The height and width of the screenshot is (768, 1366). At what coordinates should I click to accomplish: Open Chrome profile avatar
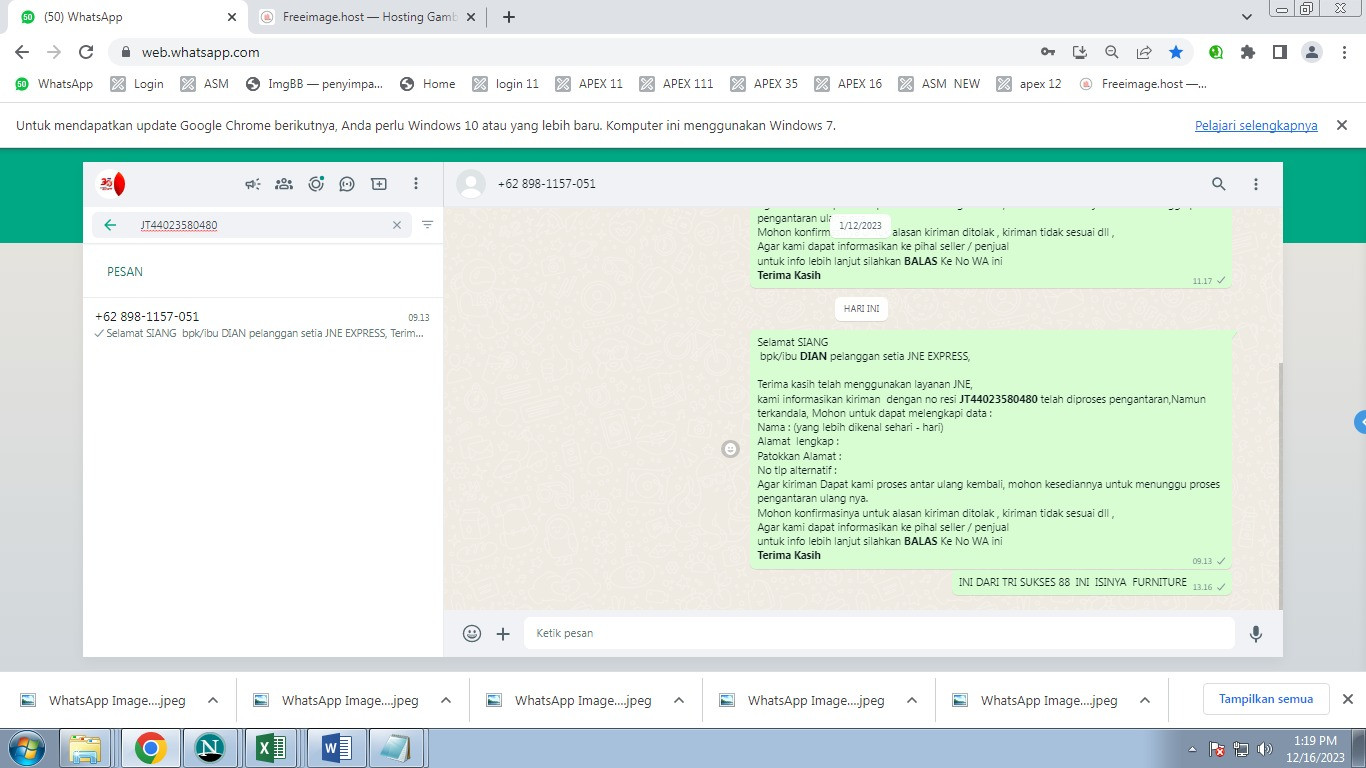(1312, 52)
